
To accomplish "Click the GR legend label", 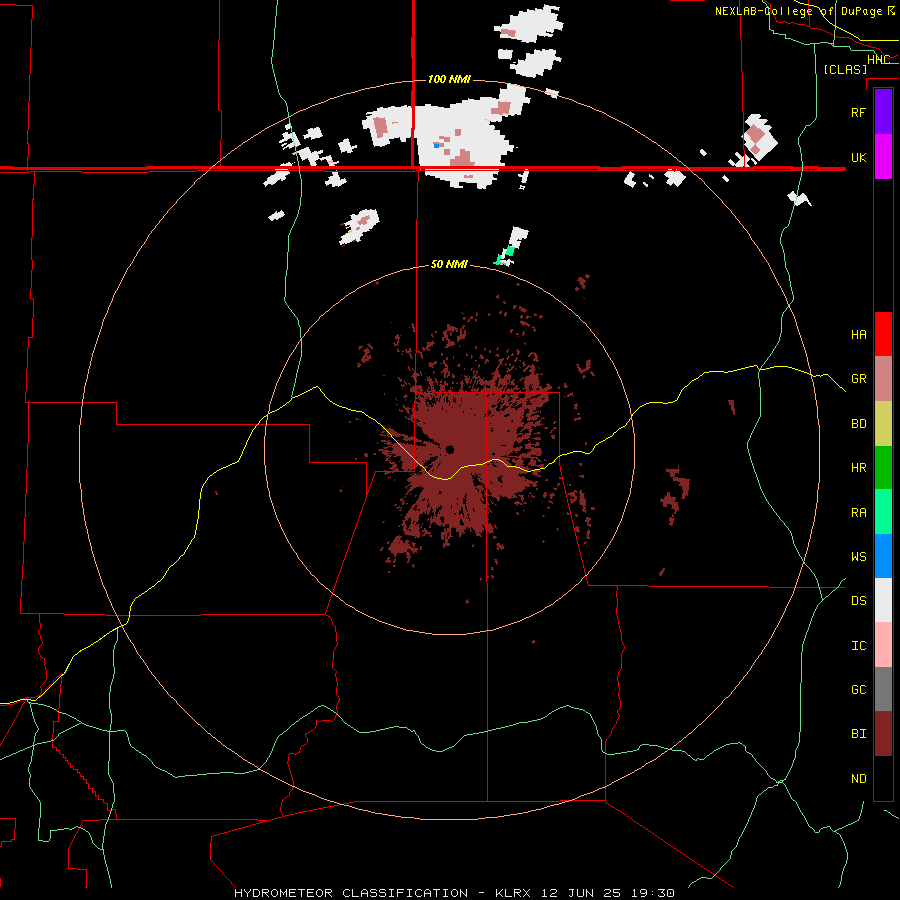I will [x=858, y=379].
